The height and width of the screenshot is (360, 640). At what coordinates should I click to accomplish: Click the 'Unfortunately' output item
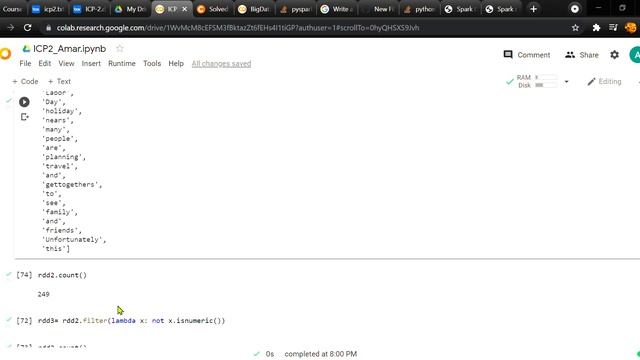74,240
